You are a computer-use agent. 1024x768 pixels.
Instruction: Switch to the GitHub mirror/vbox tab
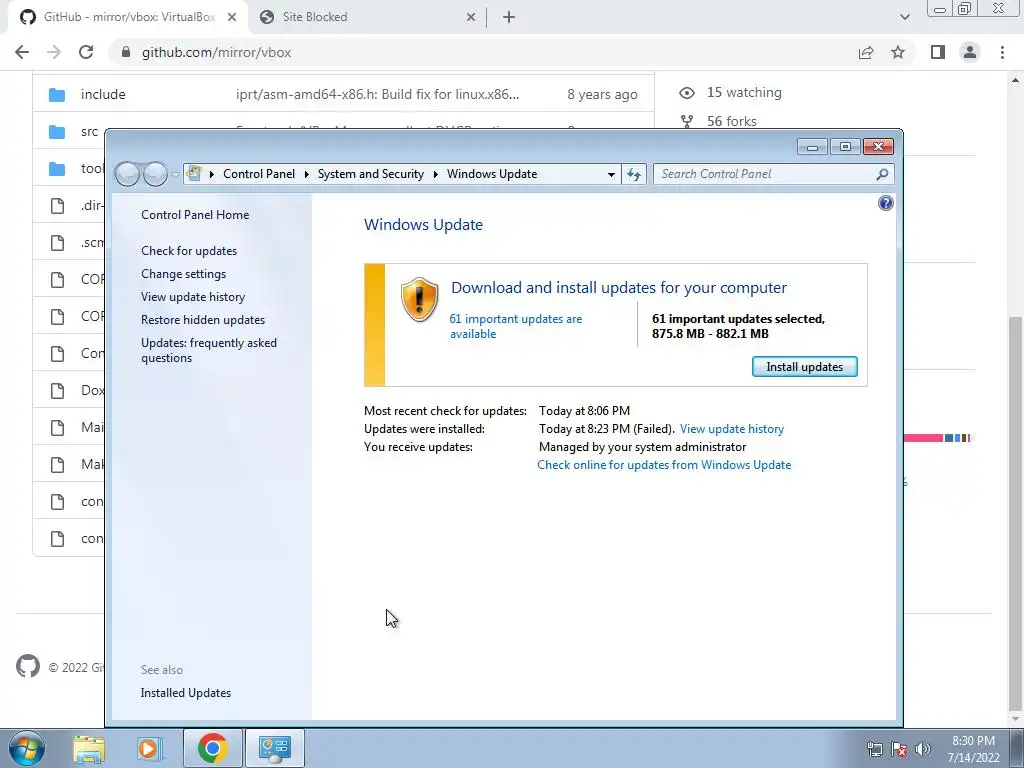pyautogui.click(x=128, y=17)
